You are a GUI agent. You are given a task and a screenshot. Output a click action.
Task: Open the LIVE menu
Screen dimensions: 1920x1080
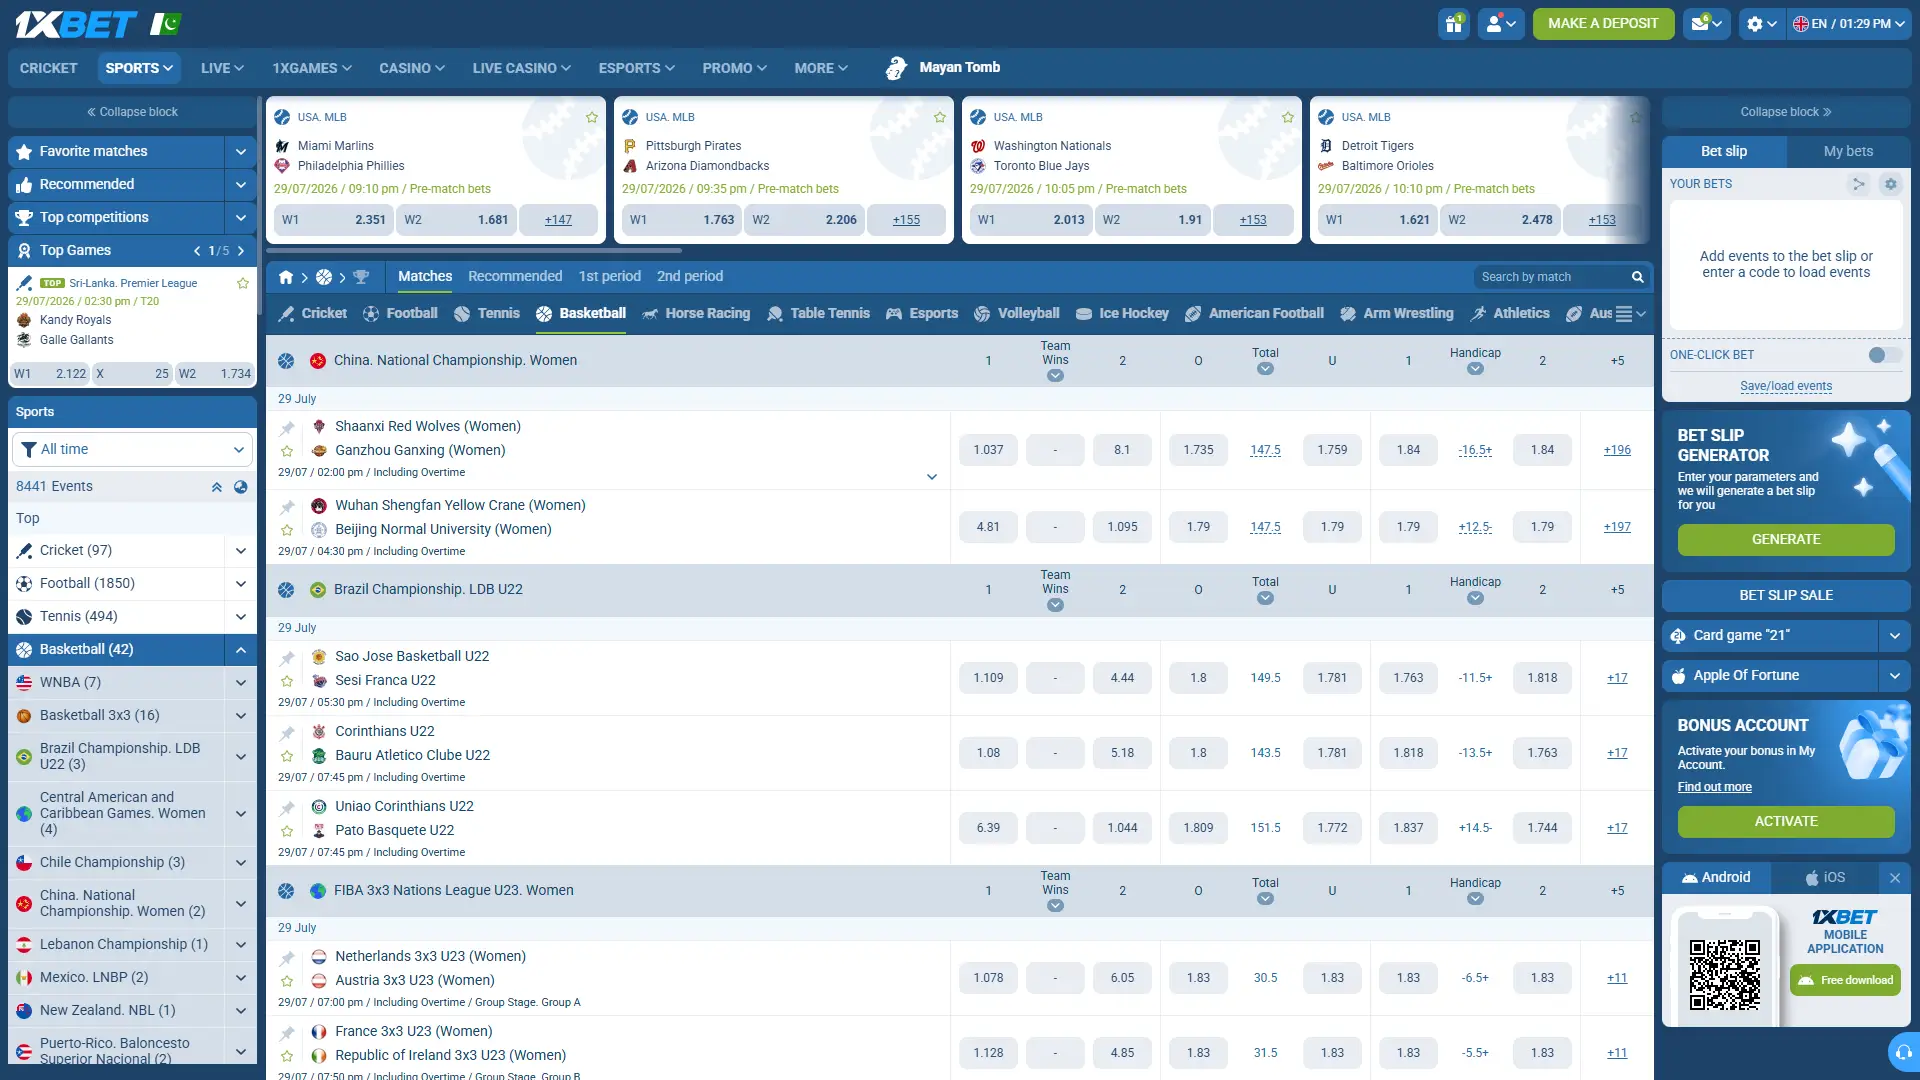[222, 68]
